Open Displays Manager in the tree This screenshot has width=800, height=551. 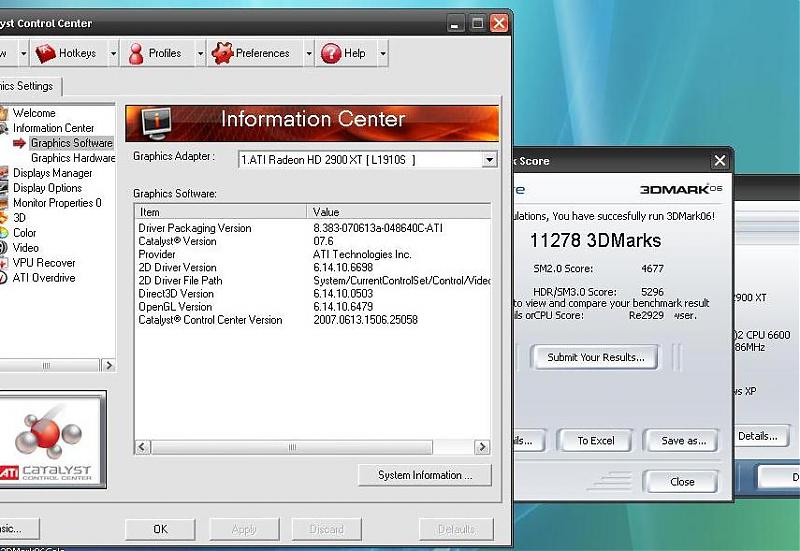(x=53, y=173)
